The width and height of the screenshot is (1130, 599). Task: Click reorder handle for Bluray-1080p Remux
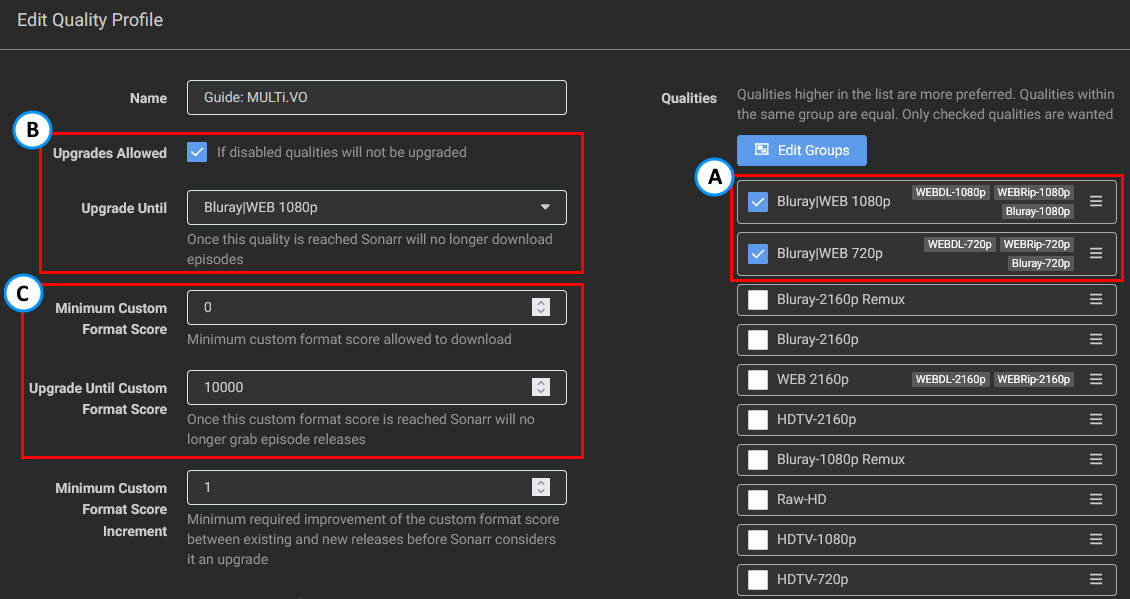tap(1096, 459)
